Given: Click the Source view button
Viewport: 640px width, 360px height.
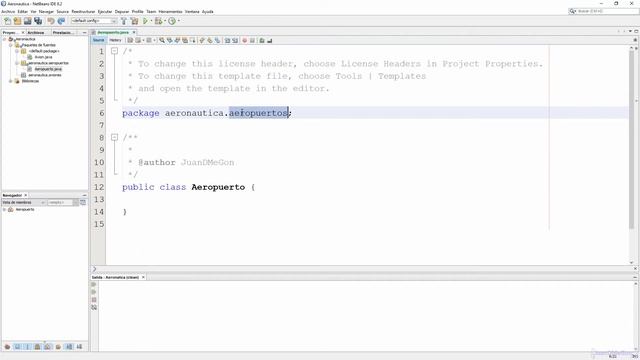Looking at the screenshot, I should coord(98,40).
